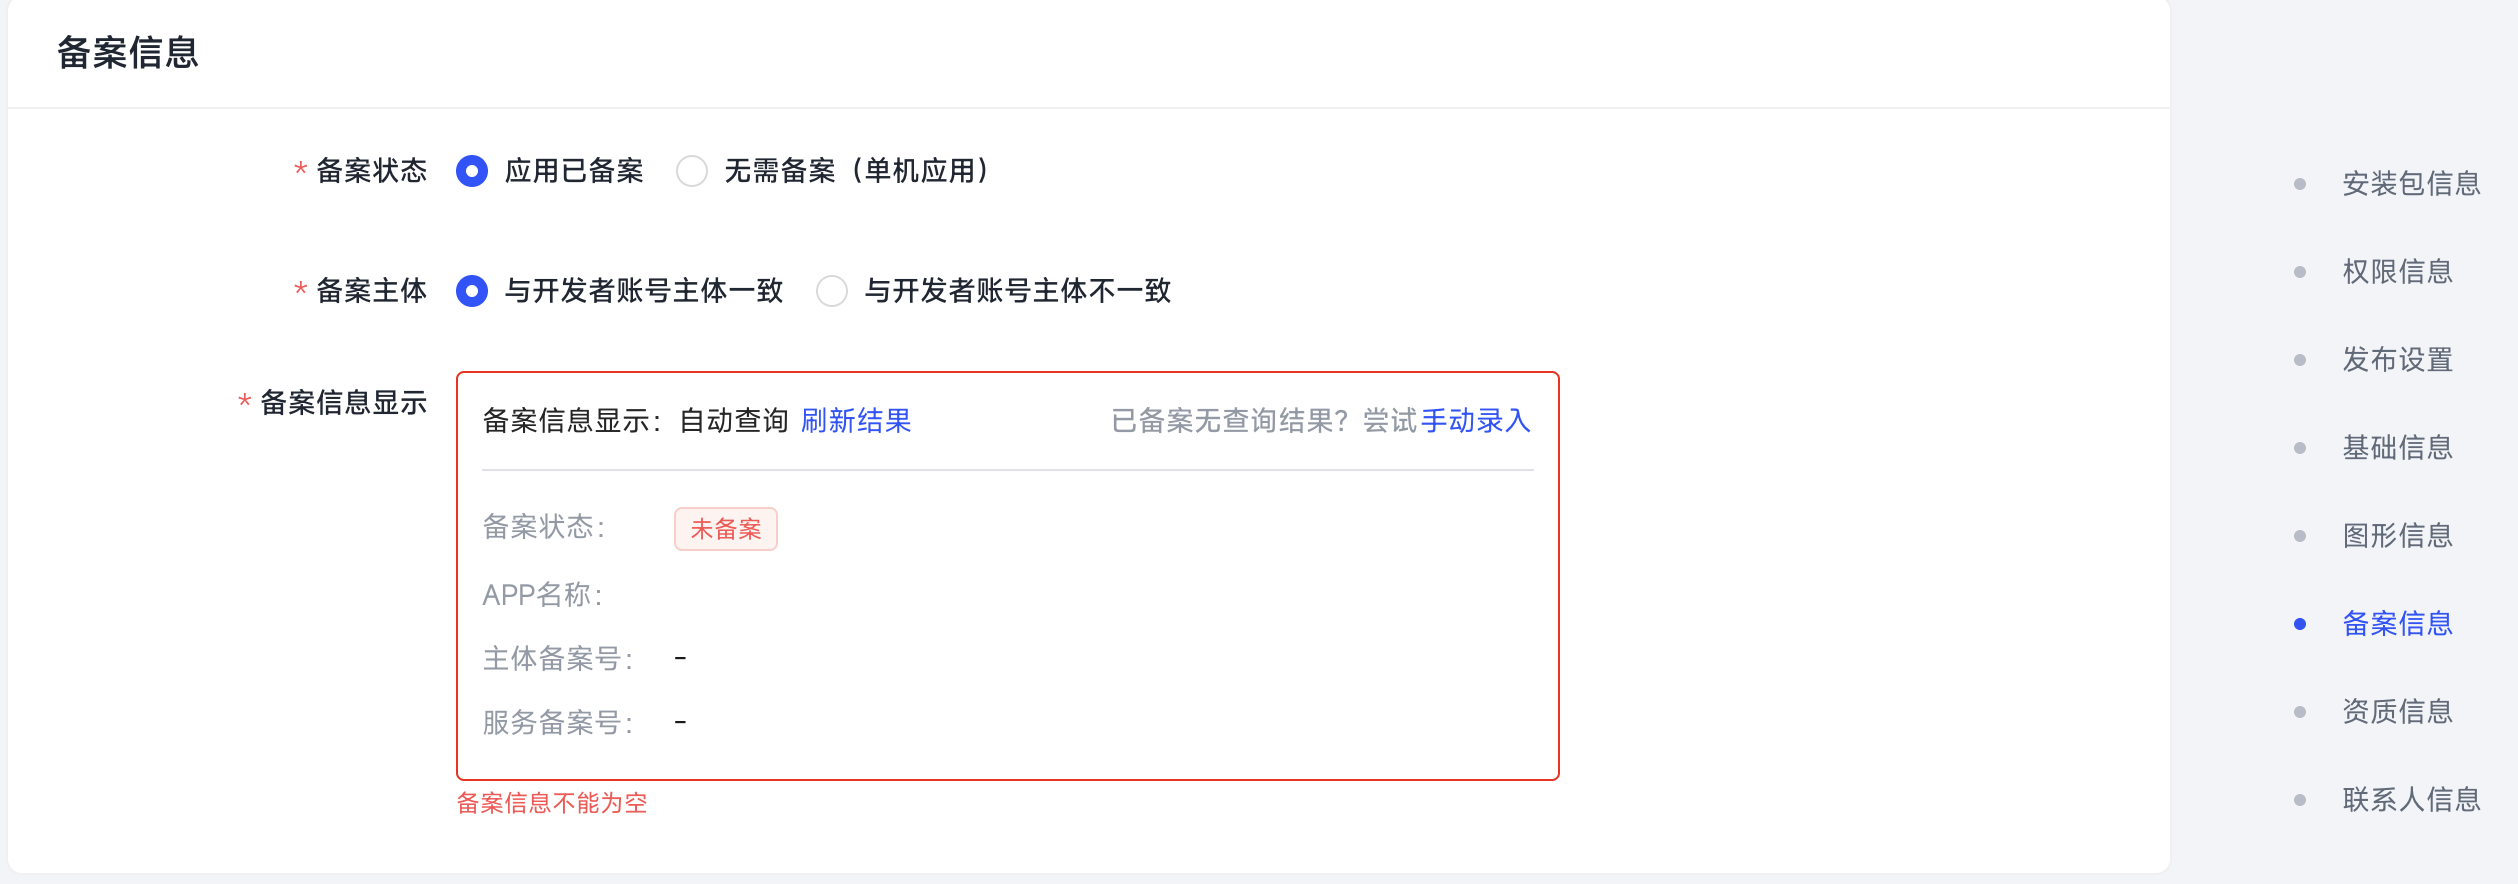Screen dimensions: 2518x884
Task: Select 备案信息 in side navigation
Action: pos(2397,624)
